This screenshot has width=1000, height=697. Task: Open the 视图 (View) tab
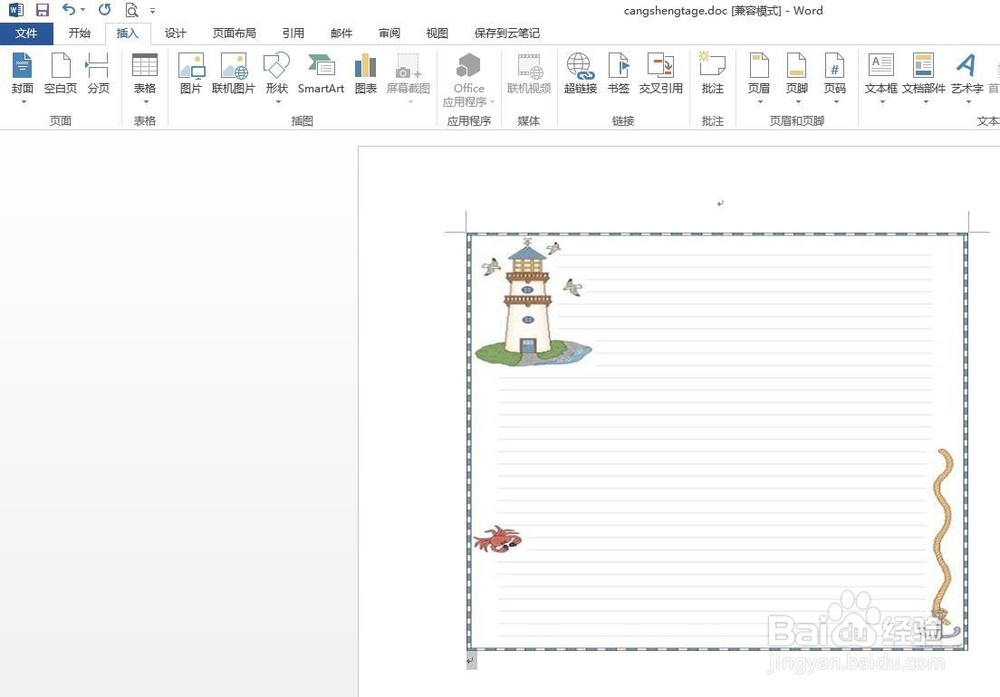(x=437, y=33)
